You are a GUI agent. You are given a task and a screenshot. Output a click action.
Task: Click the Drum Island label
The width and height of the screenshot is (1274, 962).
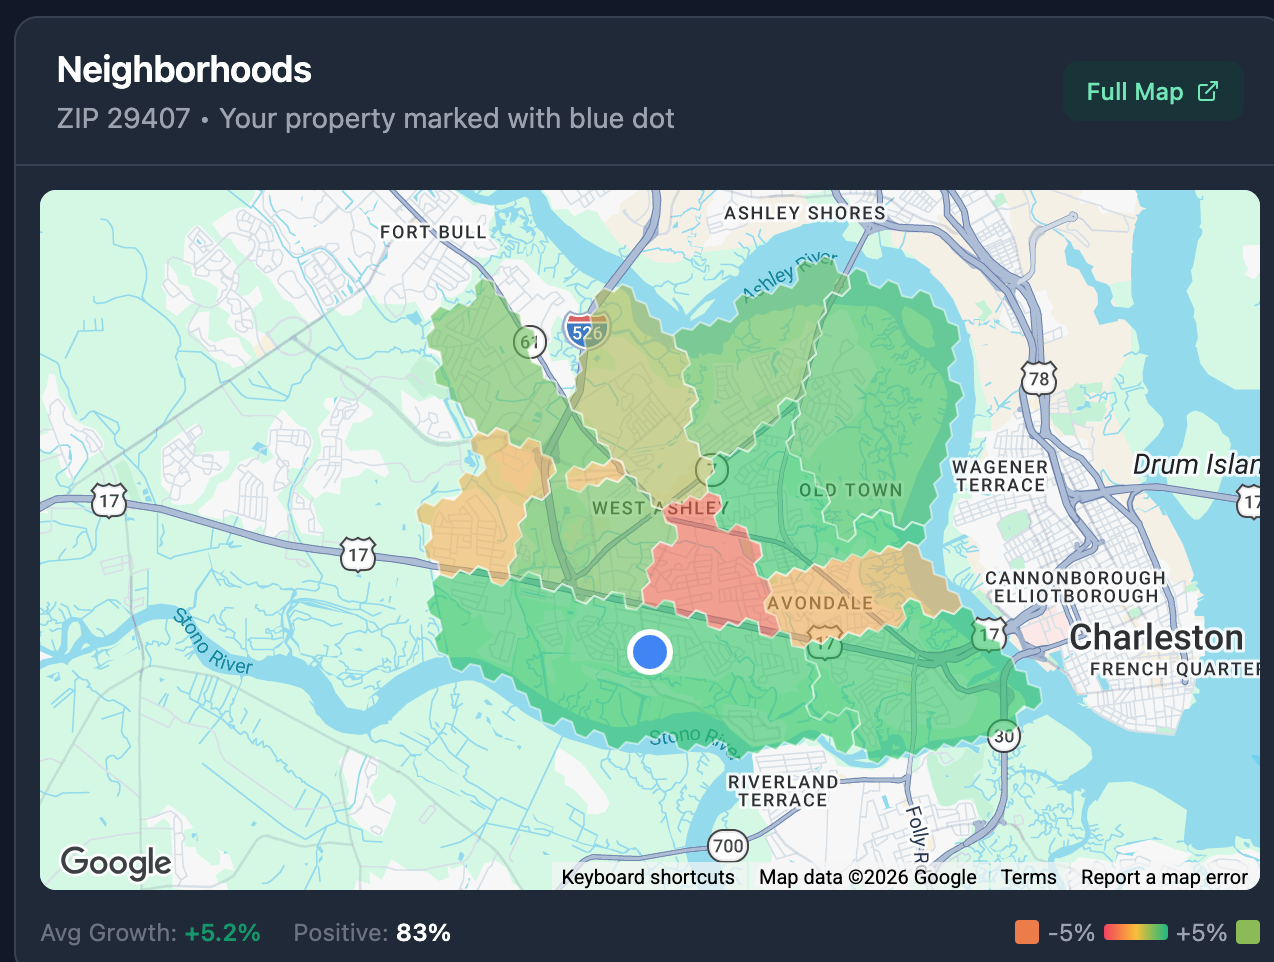pyautogui.click(x=1196, y=465)
